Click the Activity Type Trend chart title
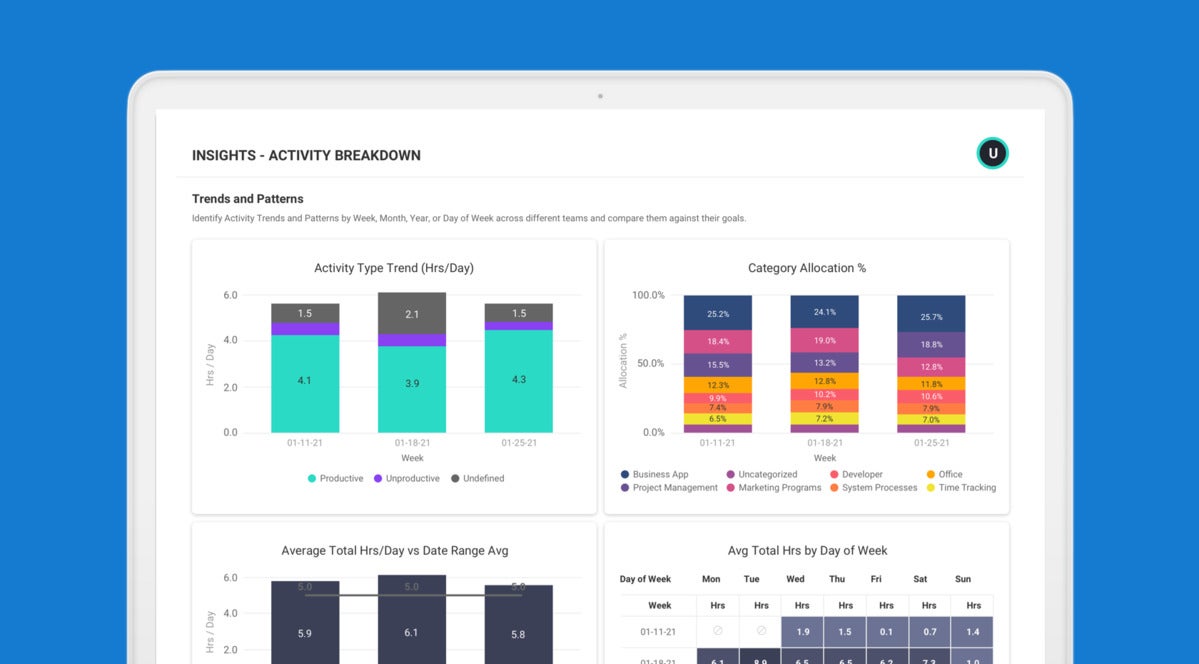Viewport: 1199px width, 664px height. point(394,268)
